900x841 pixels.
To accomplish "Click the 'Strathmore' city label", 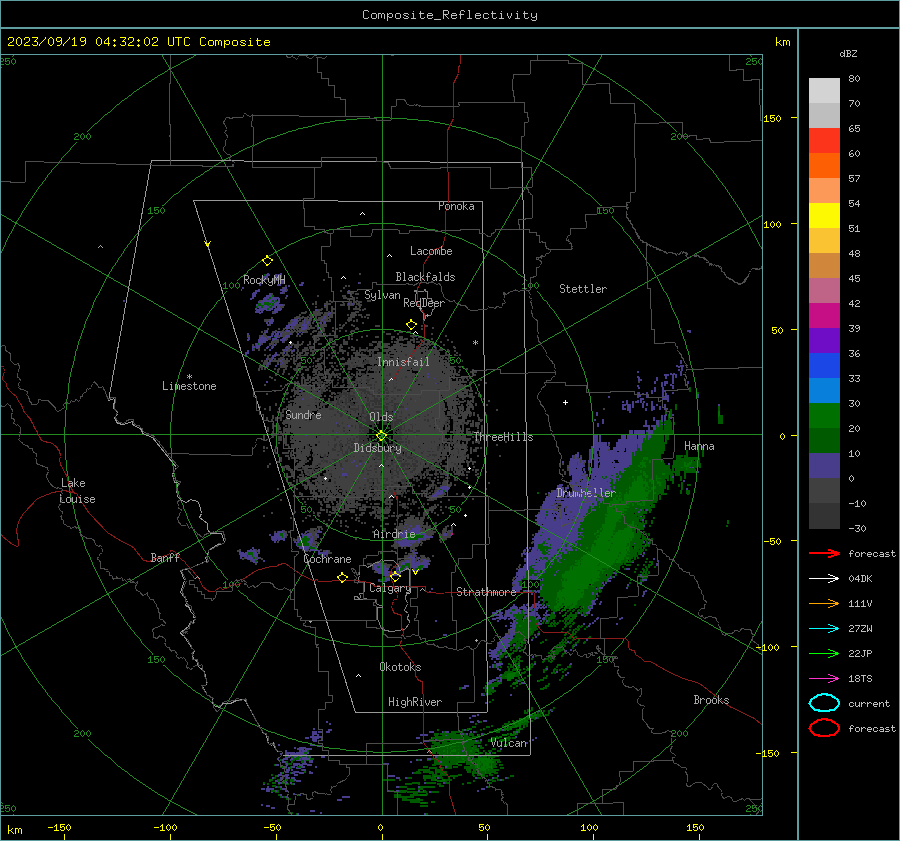I will point(486,592).
